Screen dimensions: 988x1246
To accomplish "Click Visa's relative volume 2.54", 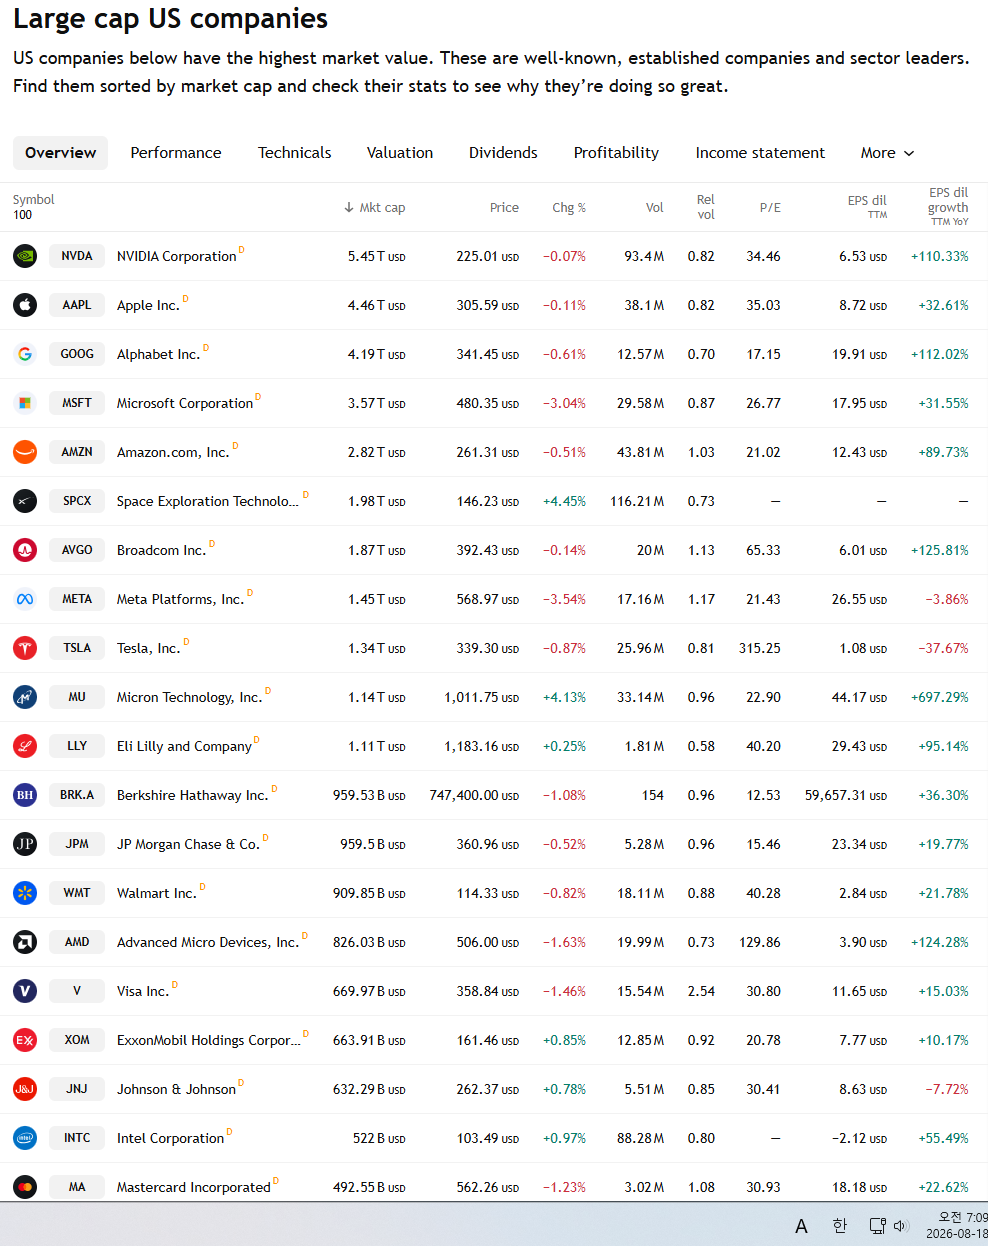I will (x=701, y=991).
